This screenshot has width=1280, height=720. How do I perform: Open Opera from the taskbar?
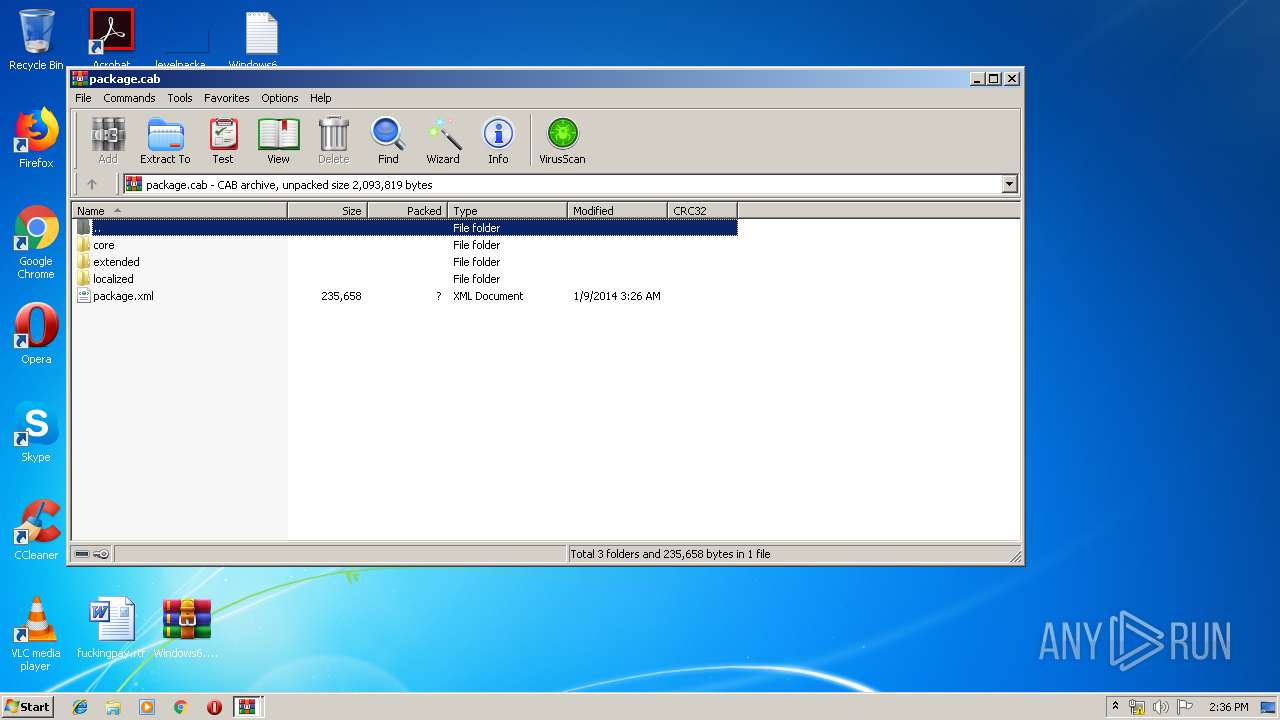(x=214, y=707)
